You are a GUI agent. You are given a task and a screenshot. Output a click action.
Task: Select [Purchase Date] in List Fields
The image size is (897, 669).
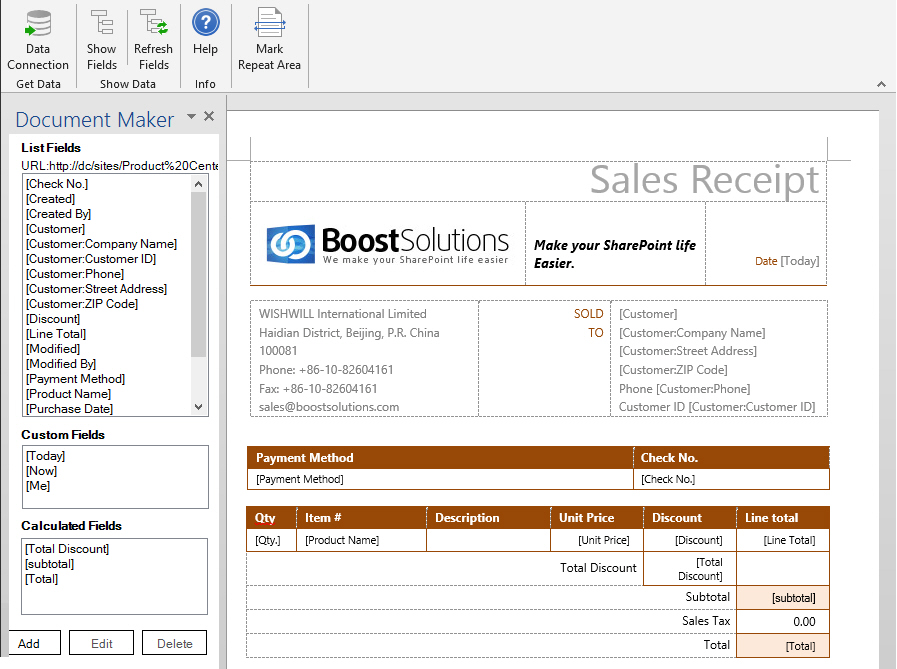click(x=69, y=409)
